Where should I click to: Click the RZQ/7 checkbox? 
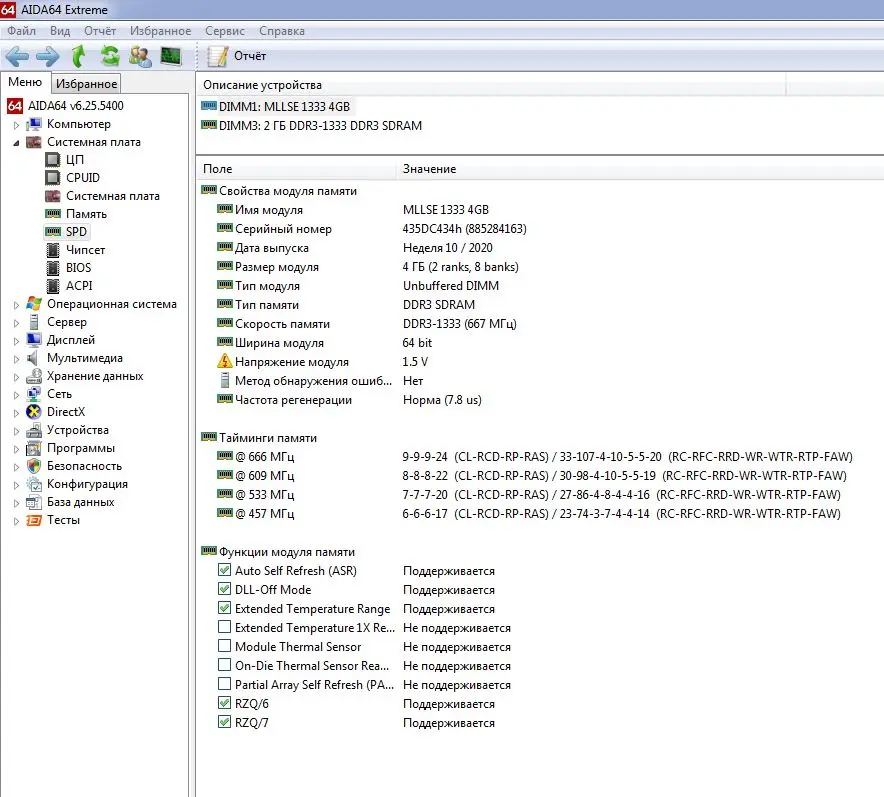click(224, 721)
